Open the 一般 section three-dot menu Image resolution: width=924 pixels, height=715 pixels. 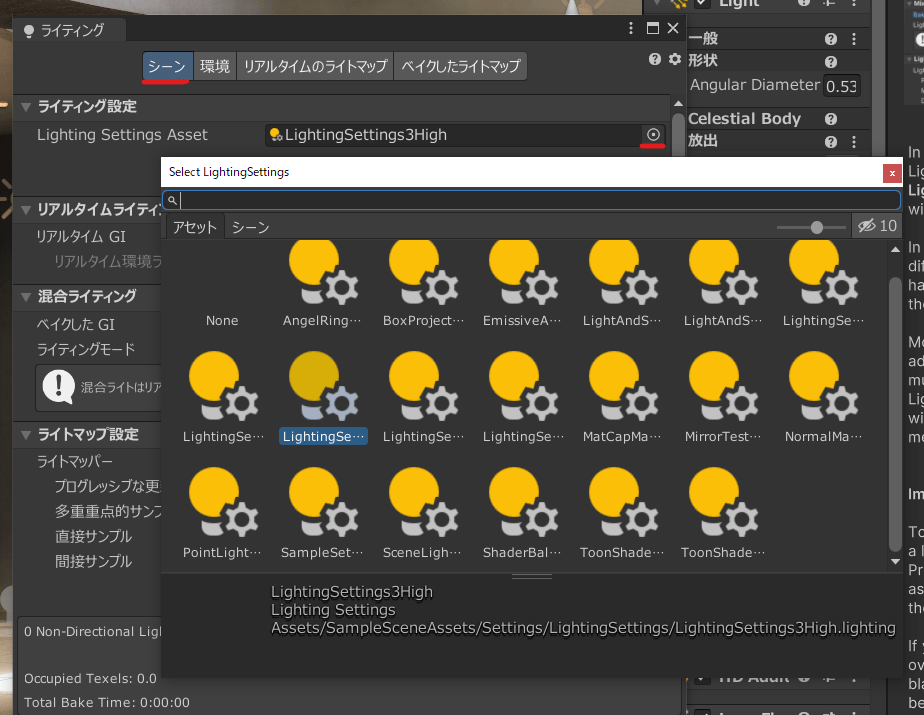[854, 39]
